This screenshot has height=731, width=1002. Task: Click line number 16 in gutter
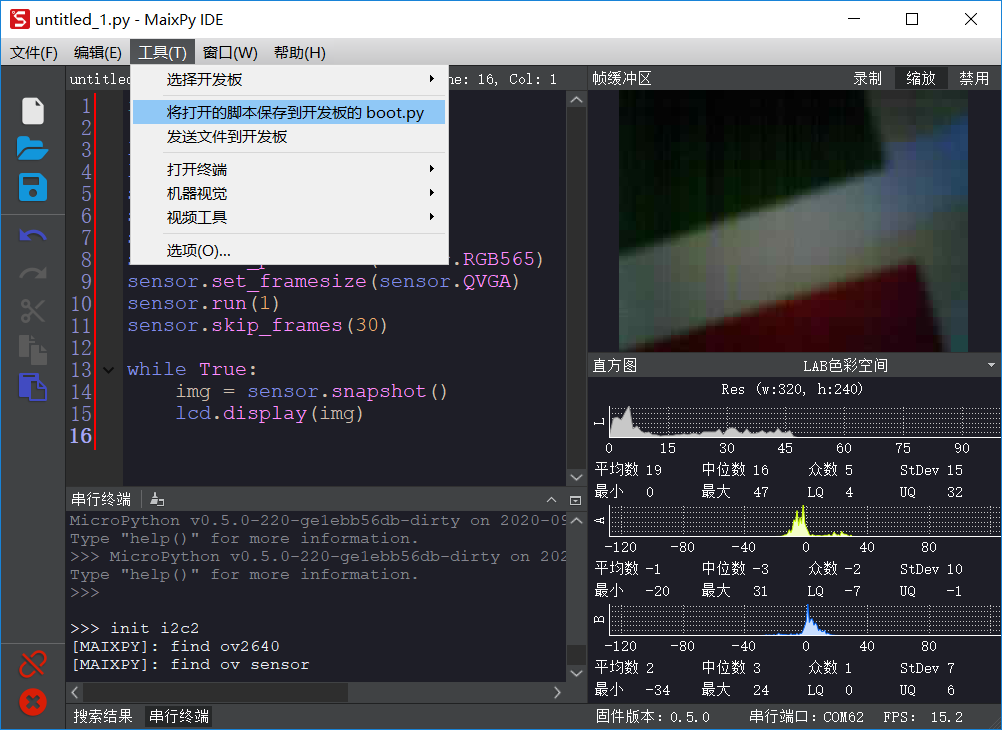[x=81, y=436]
